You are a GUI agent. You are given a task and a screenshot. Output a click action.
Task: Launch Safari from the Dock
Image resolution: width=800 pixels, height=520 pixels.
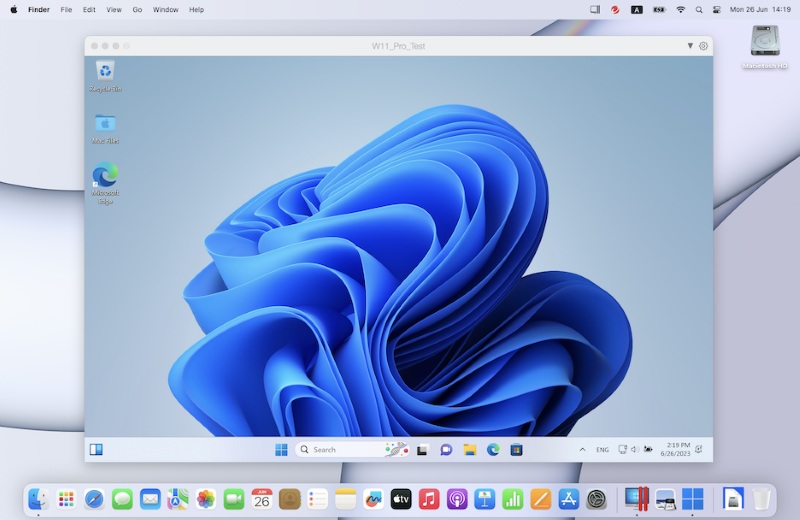[x=94, y=499]
